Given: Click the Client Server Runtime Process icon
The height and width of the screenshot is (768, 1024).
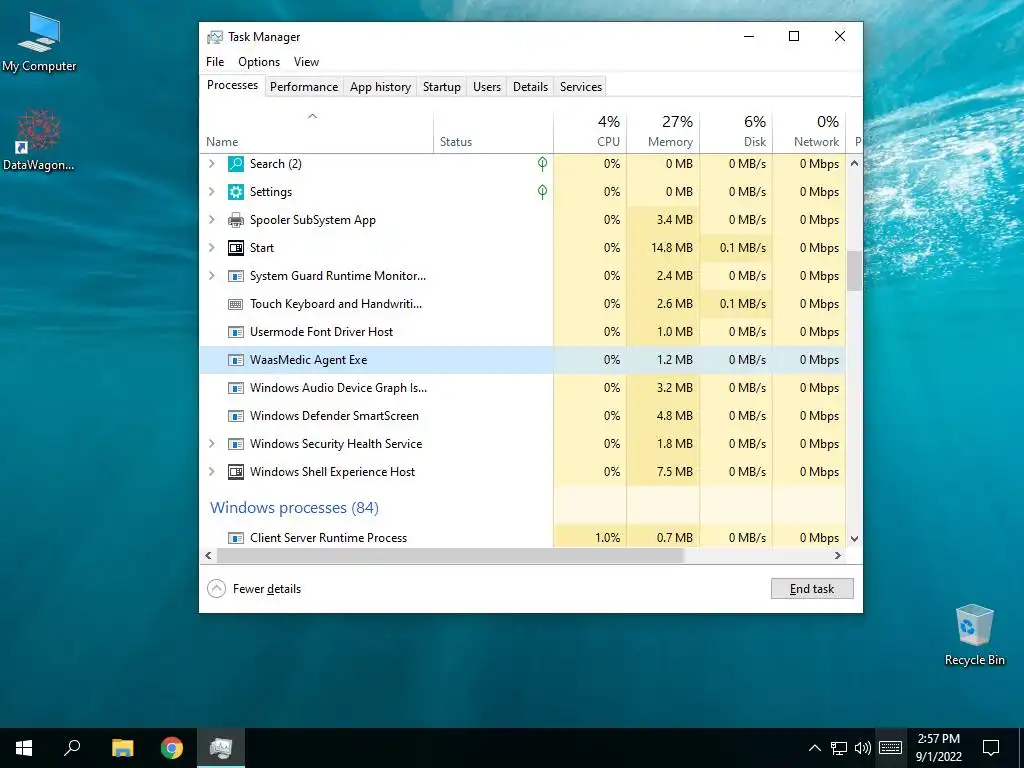Looking at the screenshot, I should pyautogui.click(x=235, y=538).
